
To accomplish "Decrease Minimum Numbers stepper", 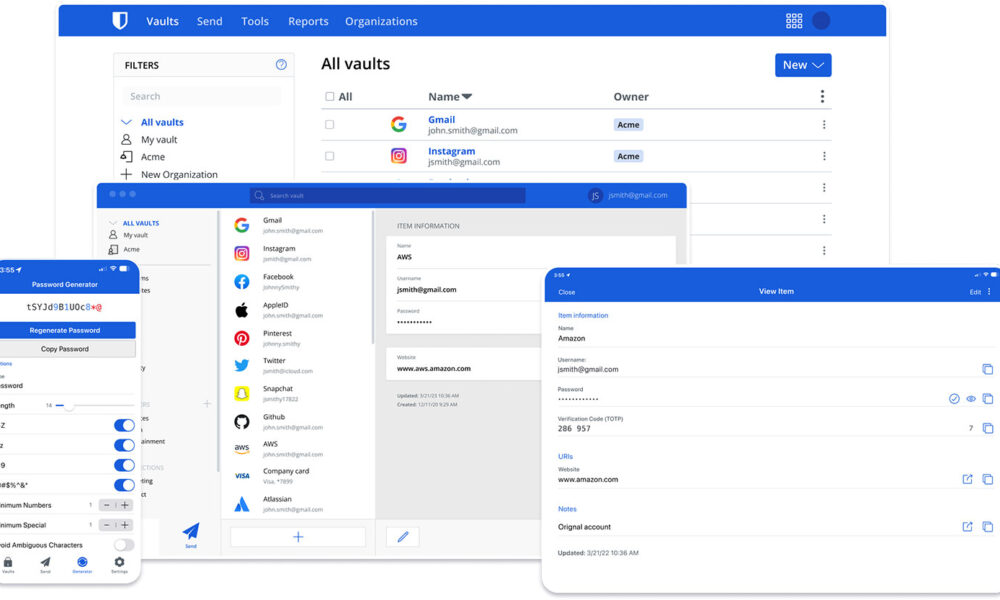I will pyautogui.click(x=107, y=505).
